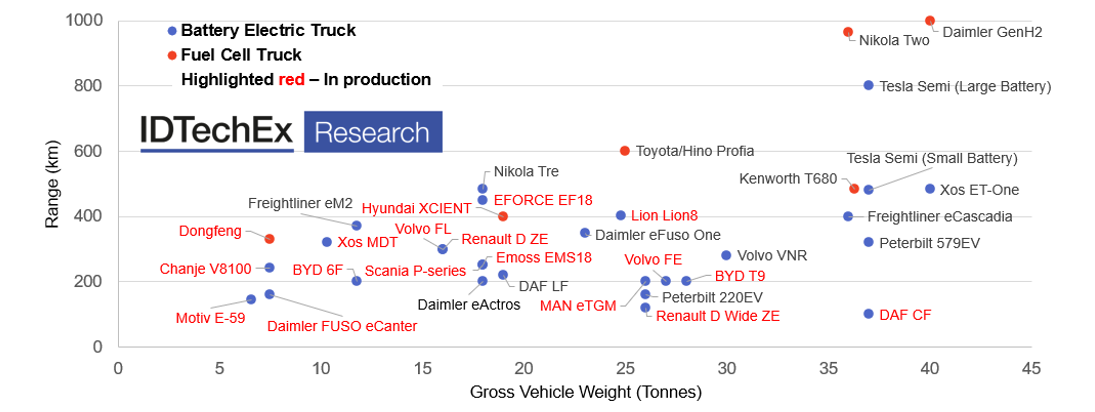Click the Toyota/Hino Profia data point
The height and width of the screenshot is (412, 1095).
pos(625,150)
